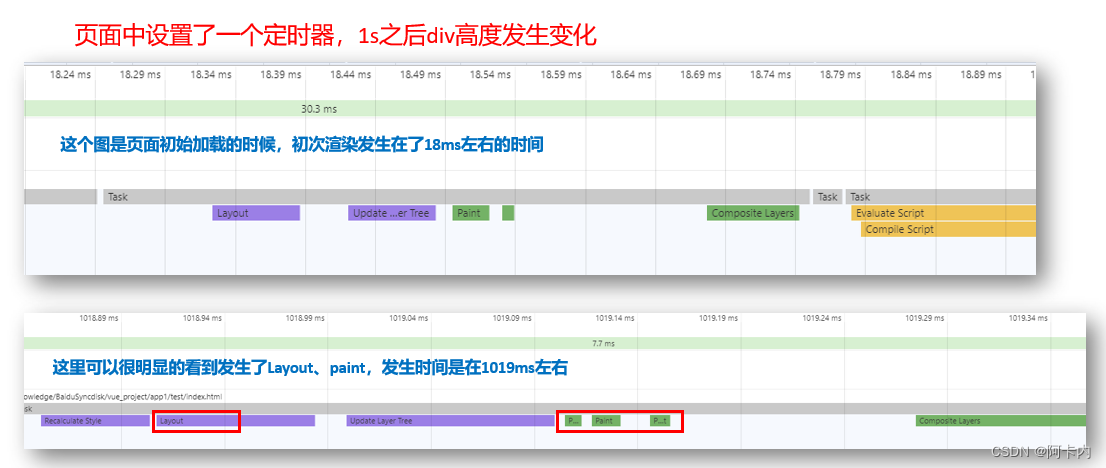This screenshot has height=468, width=1106.
Task: Click the 1019.19 ms ruler label
Action: point(719,318)
